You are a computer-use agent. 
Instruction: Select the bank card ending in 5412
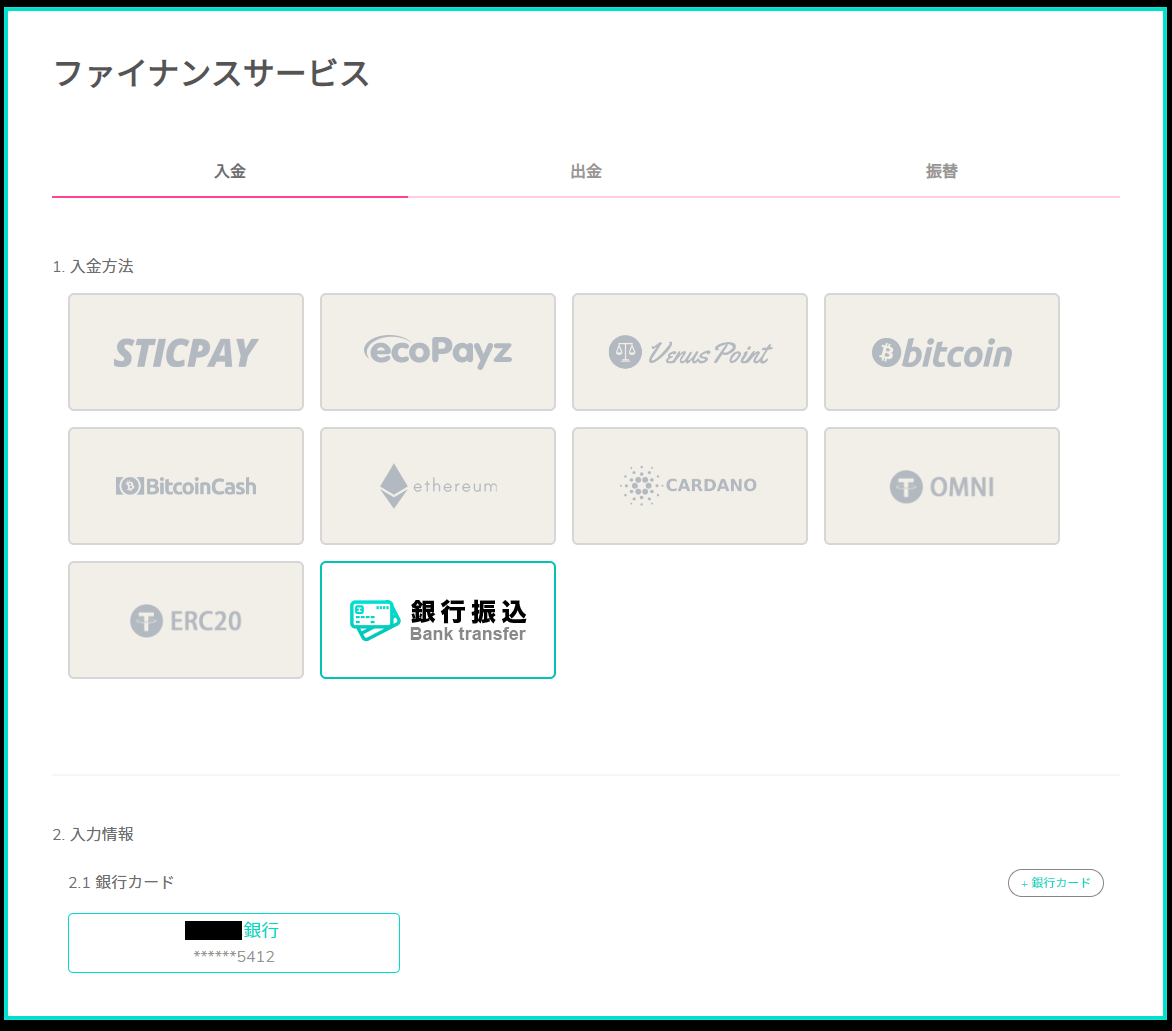click(234, 943)
